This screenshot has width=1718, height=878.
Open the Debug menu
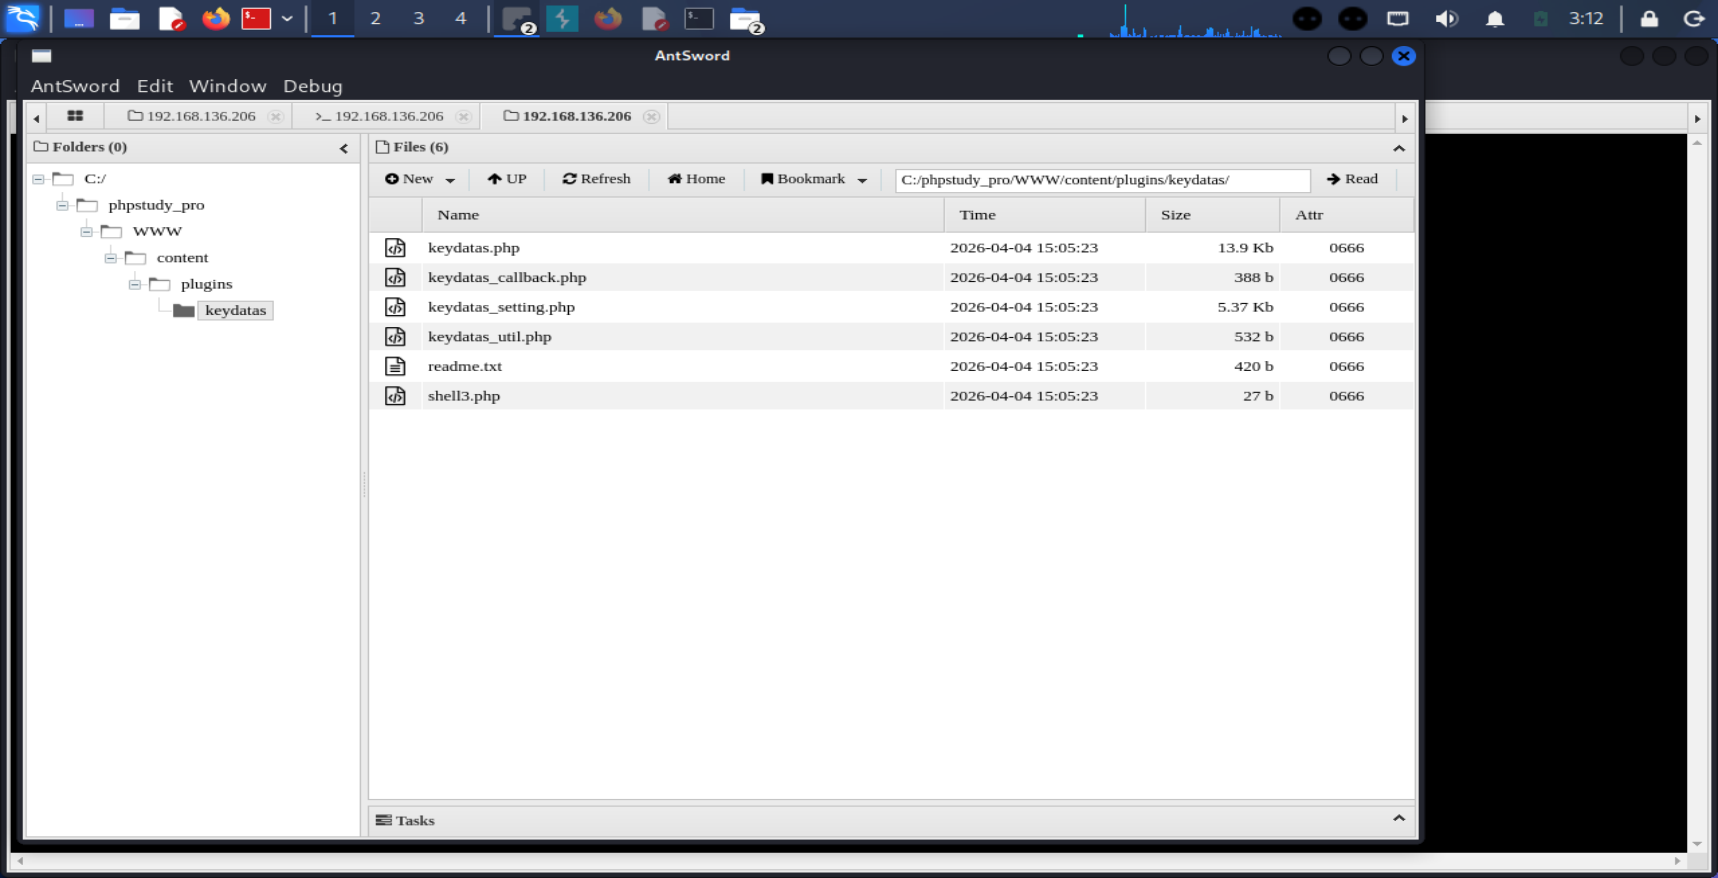click(313, 86)
